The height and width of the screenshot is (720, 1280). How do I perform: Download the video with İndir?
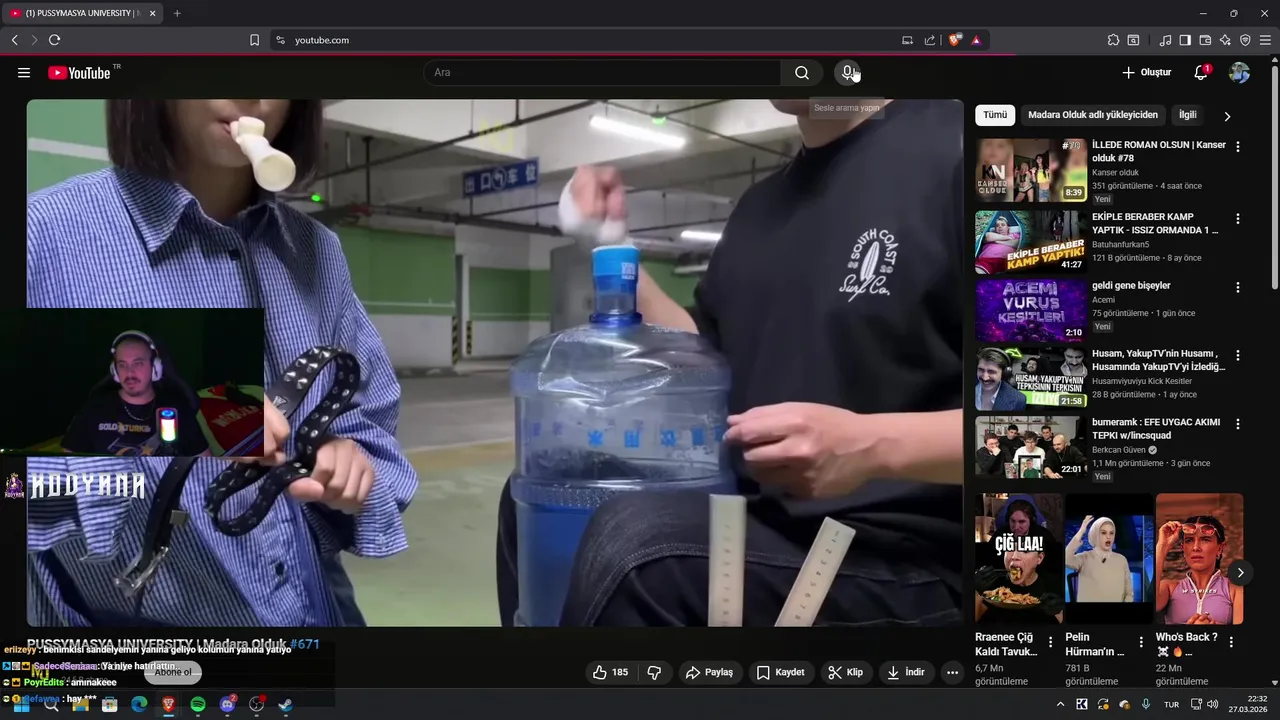[905, 673]
